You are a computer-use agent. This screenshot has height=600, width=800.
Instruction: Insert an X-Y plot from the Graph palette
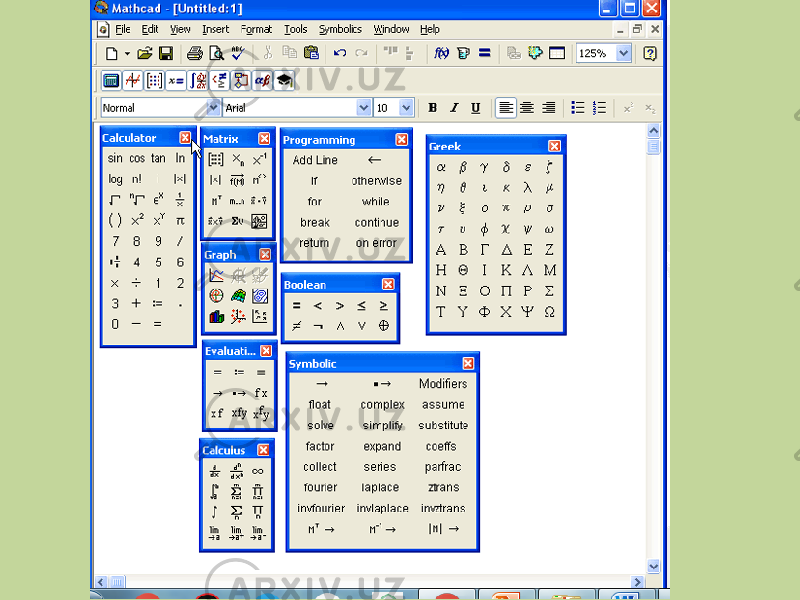pyautogui.click(x=216, y=276)
